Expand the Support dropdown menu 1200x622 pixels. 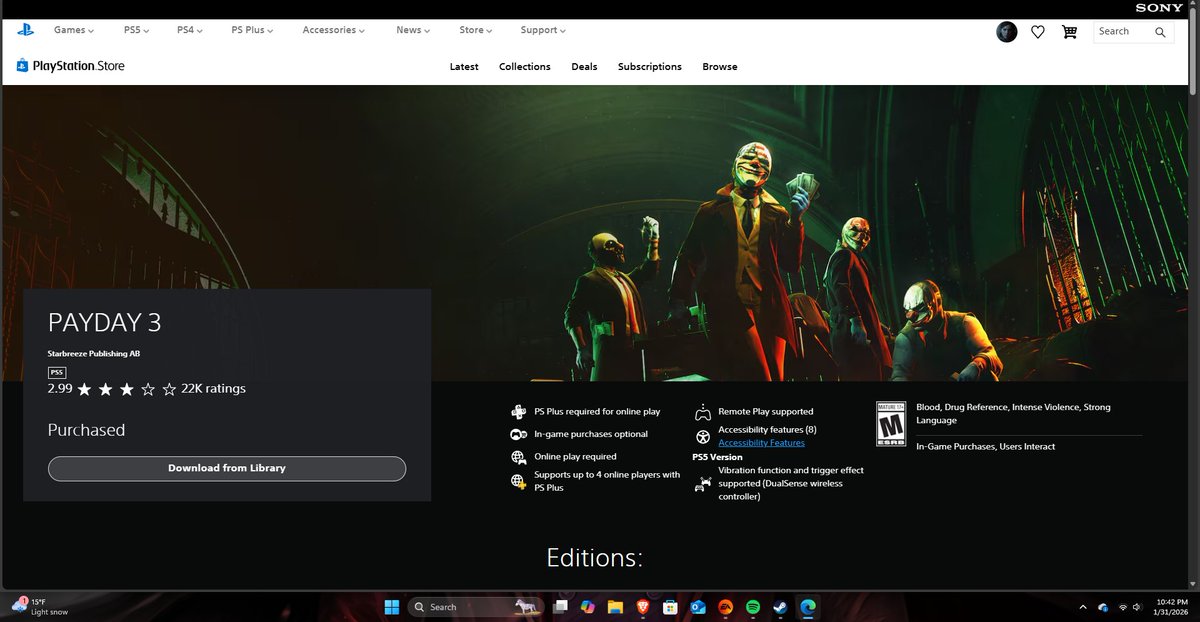click(x=543, y=30)
